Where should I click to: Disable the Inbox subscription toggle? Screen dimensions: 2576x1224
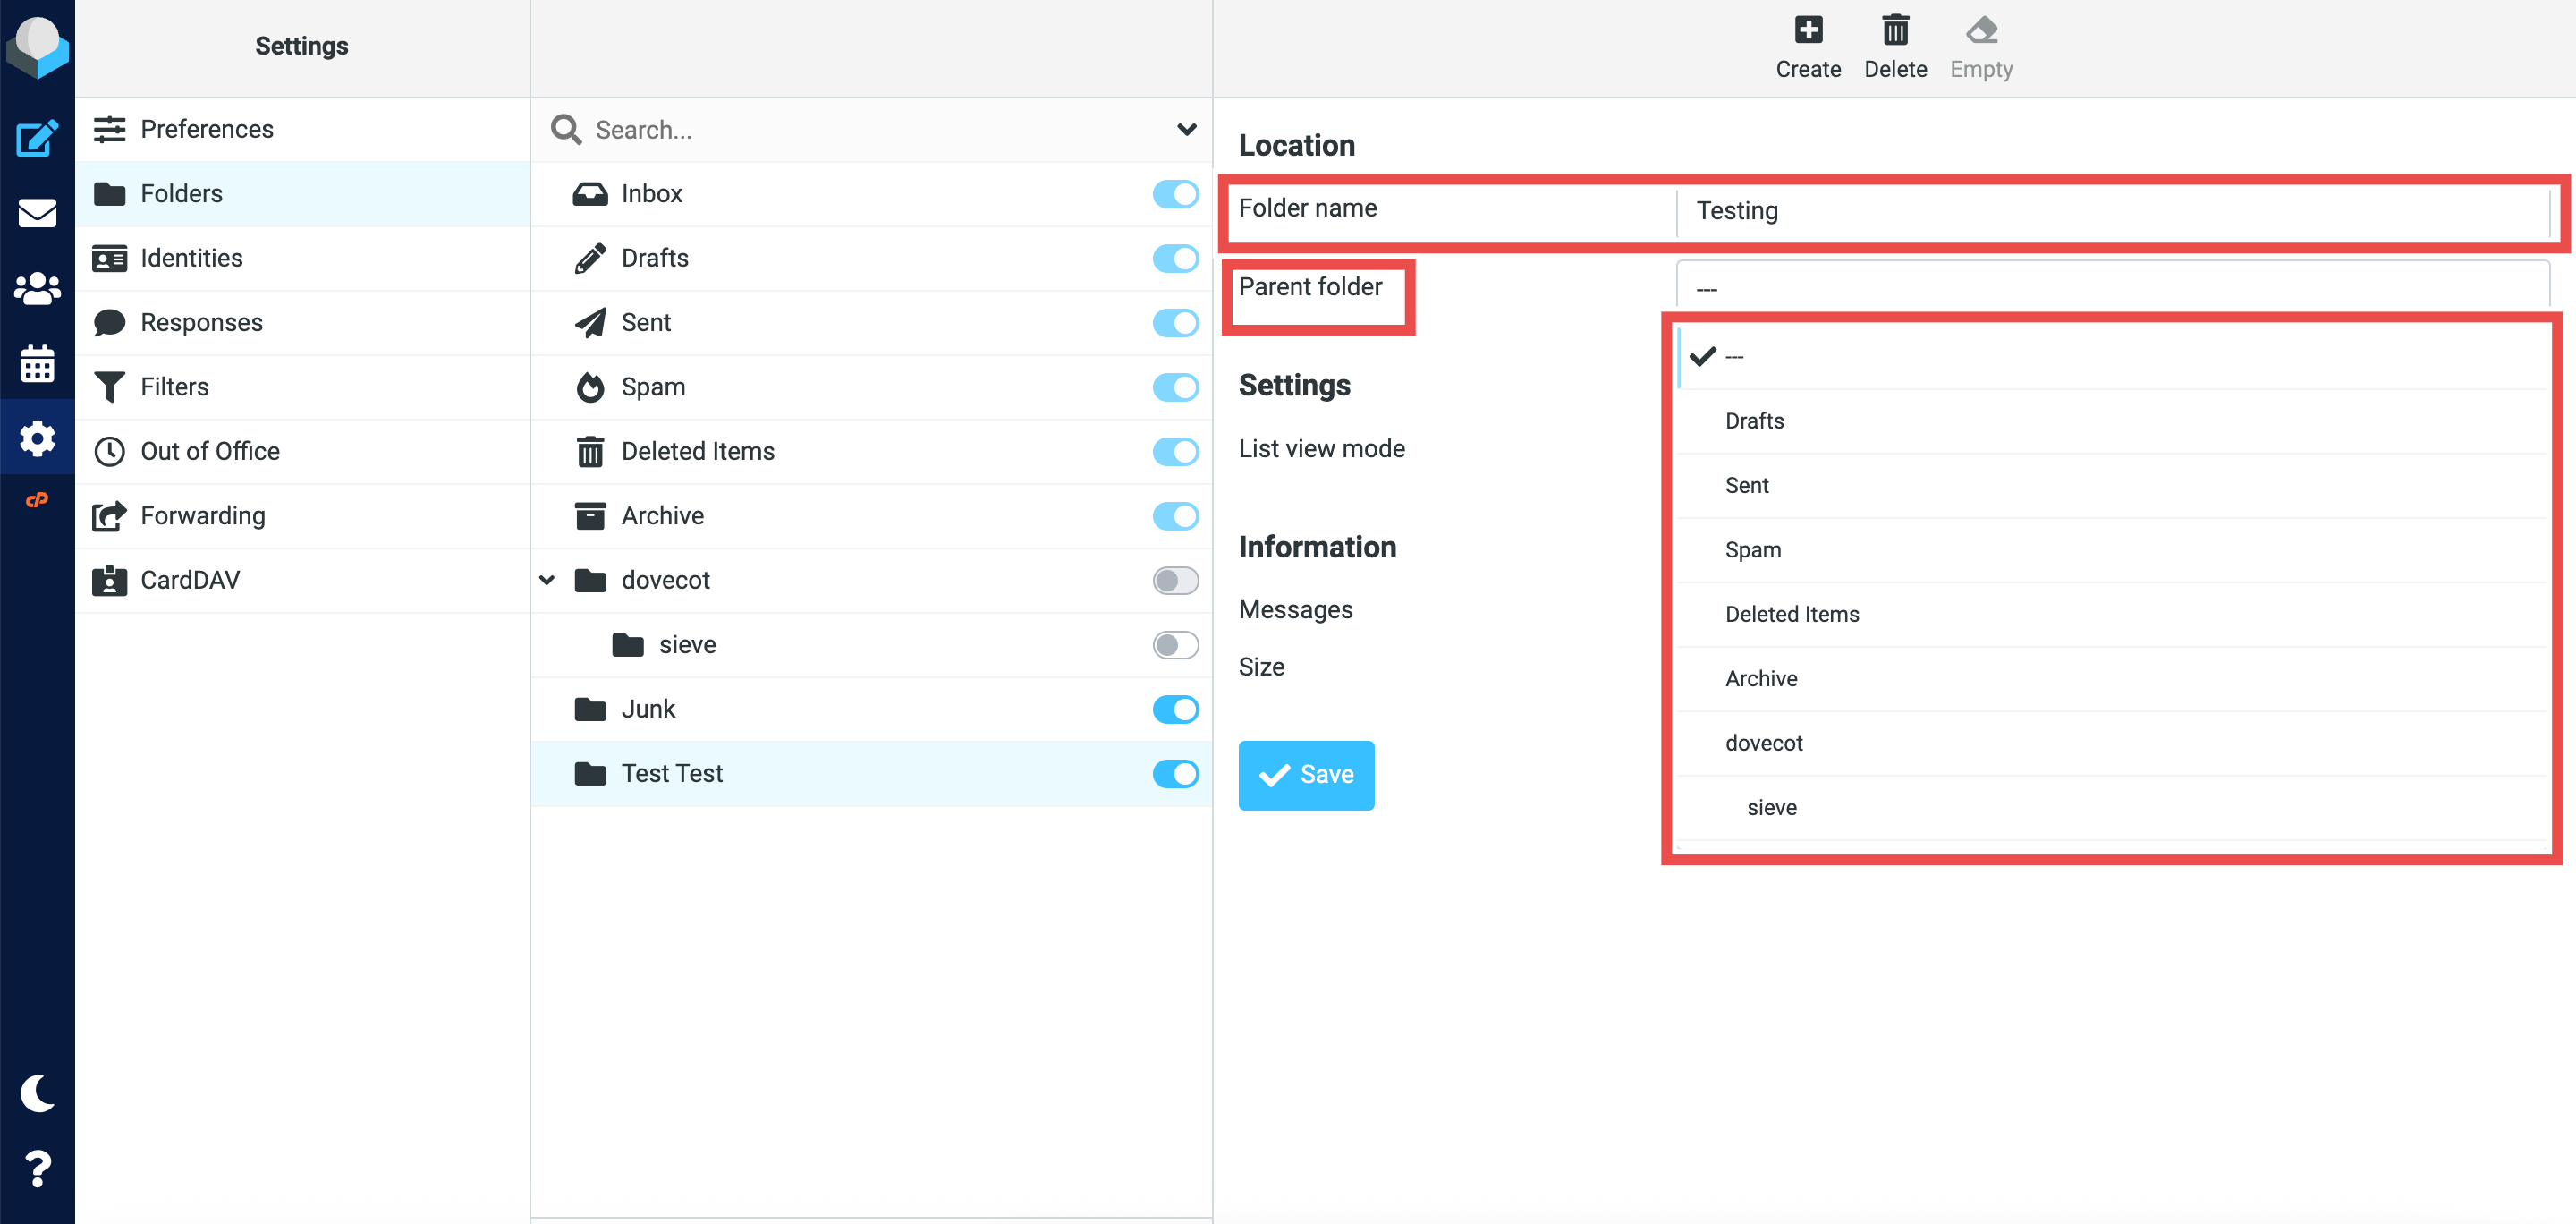tap(1174, 193)
